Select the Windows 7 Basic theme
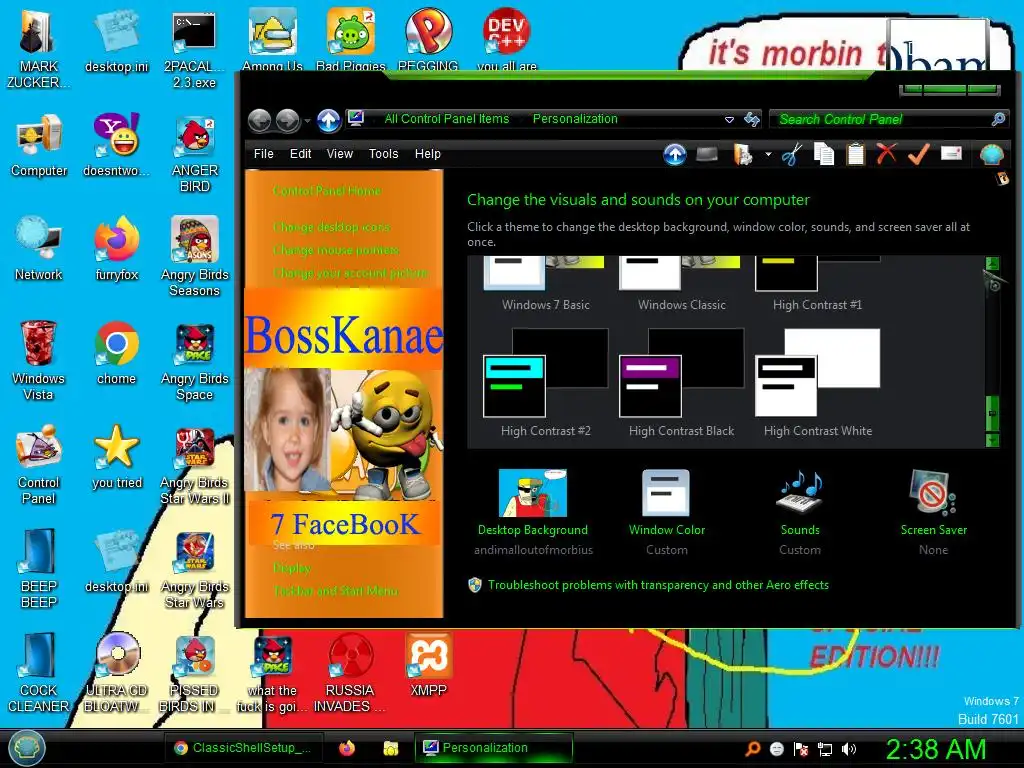1024x768 pixels. point(546,284)
